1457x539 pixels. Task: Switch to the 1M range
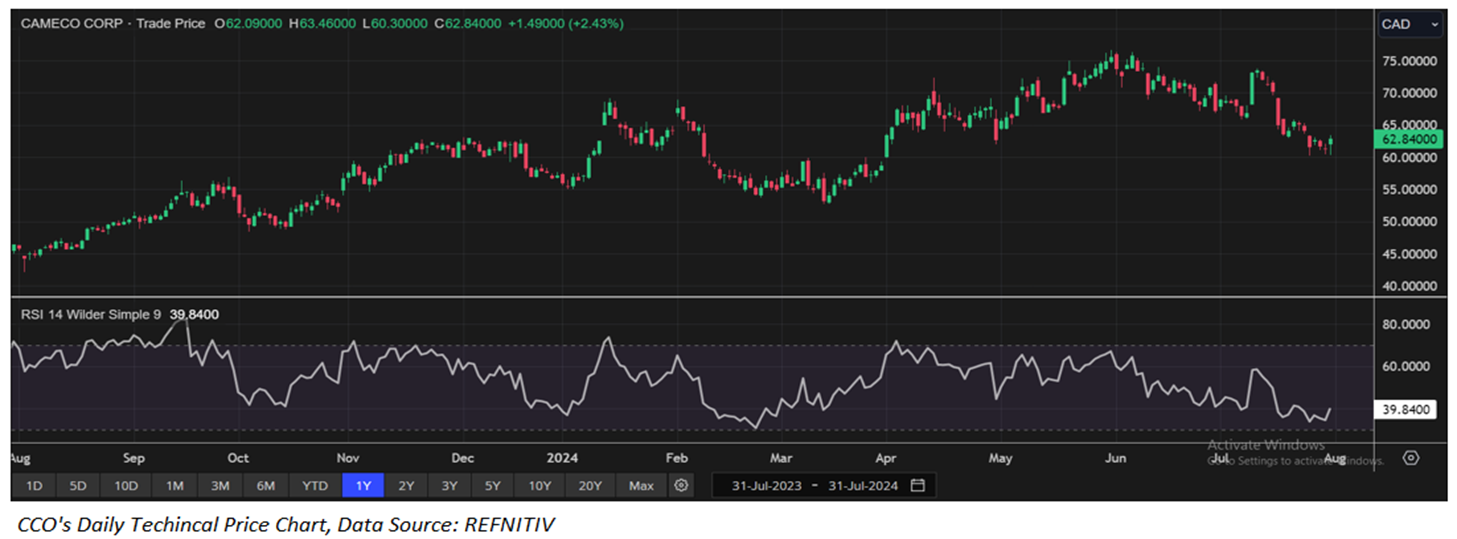coord(174,486)
